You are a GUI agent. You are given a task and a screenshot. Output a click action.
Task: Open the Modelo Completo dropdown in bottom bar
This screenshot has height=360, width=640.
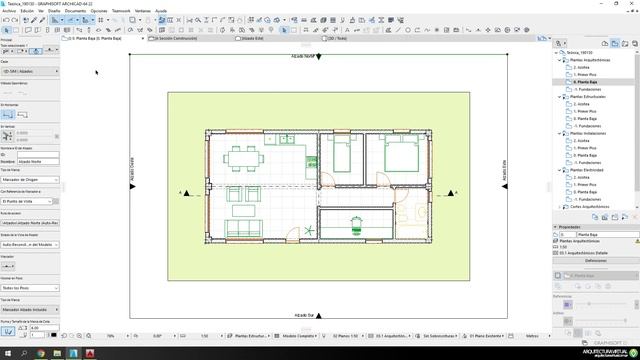coord(300,336)
